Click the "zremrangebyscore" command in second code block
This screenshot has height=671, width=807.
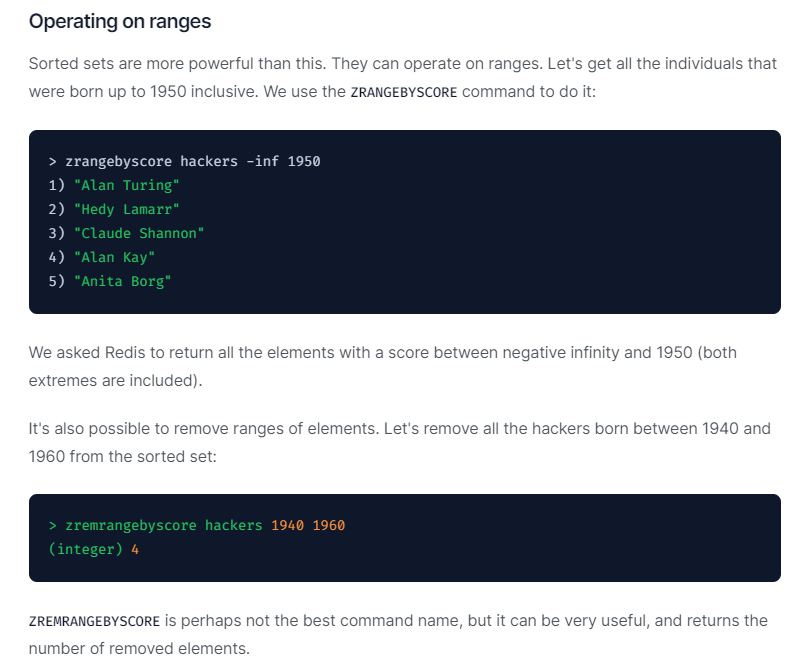(130, 525)
